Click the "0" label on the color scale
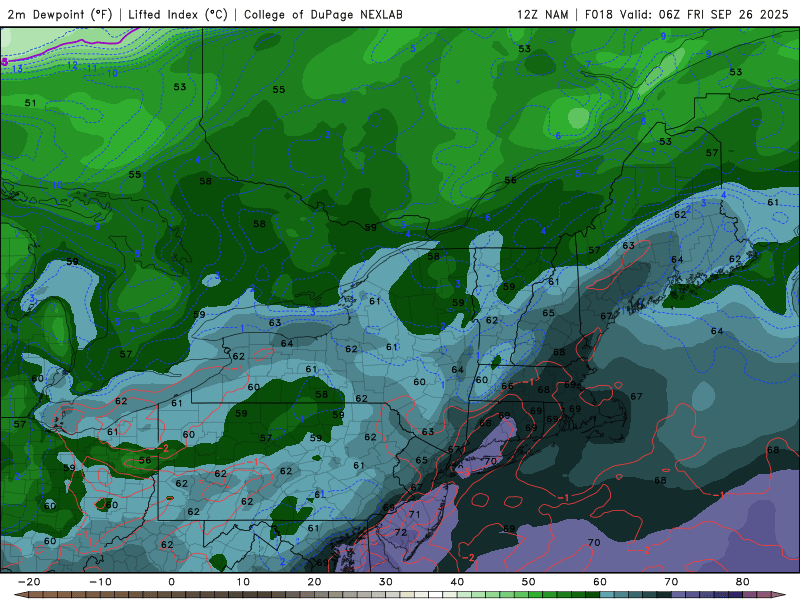Screen dimensions: 800x600 [171, 582]
